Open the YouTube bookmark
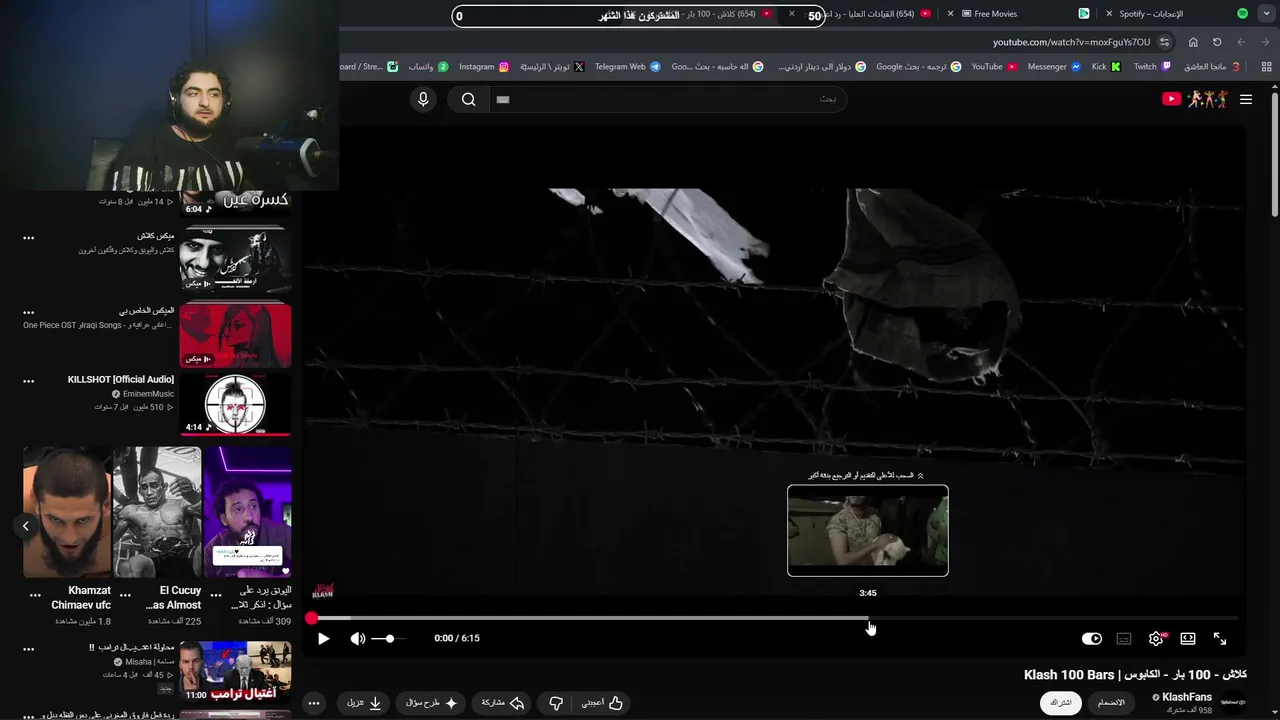The image size is (1280, 720). tap(994, 67)
